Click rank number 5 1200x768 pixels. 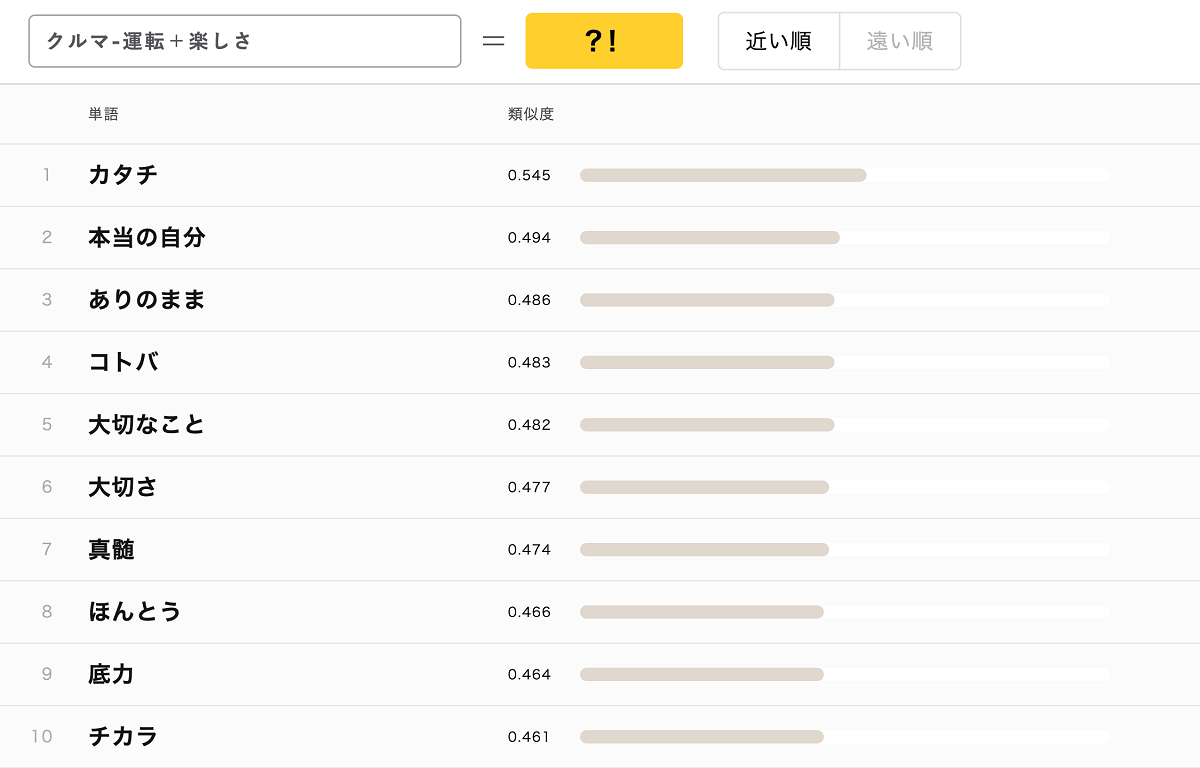[47, 425]
